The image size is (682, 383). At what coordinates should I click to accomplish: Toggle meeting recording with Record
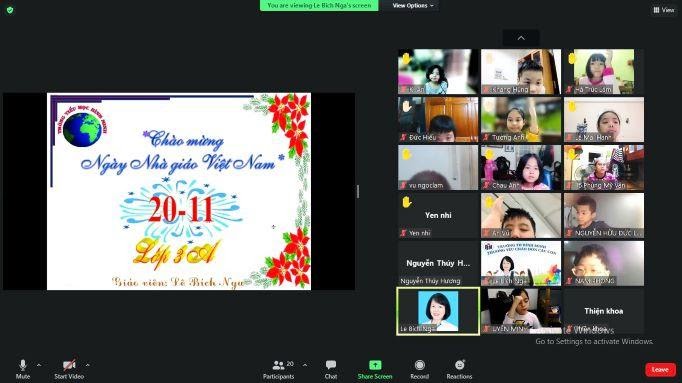(x=419, y=369)
